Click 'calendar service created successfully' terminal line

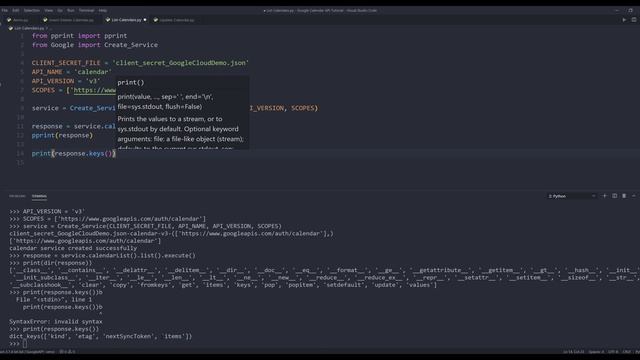(x=73, y=248)
